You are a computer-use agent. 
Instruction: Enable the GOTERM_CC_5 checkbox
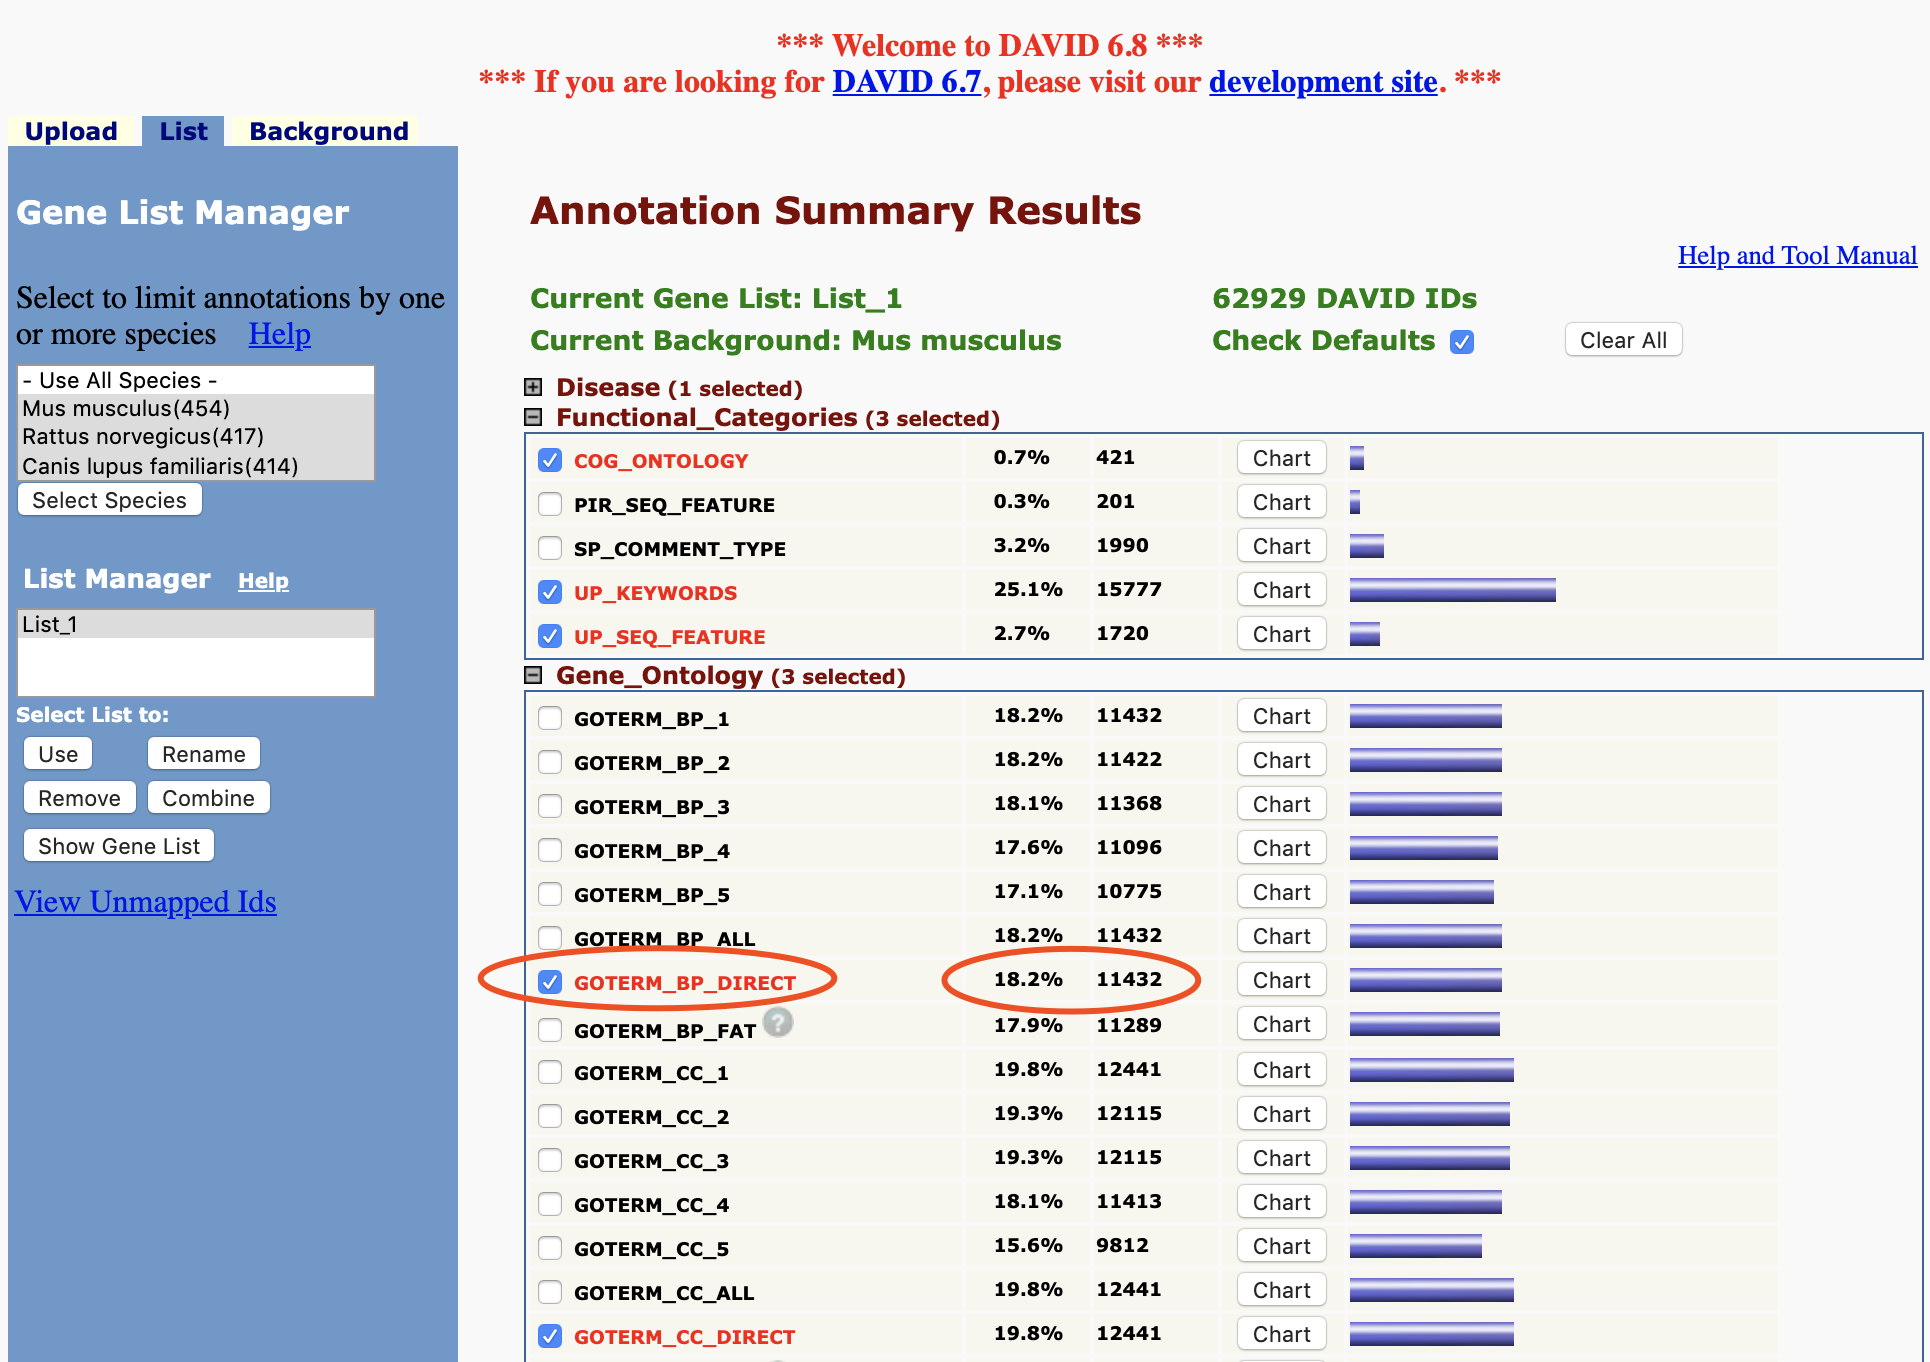[x=550, y=1248]
